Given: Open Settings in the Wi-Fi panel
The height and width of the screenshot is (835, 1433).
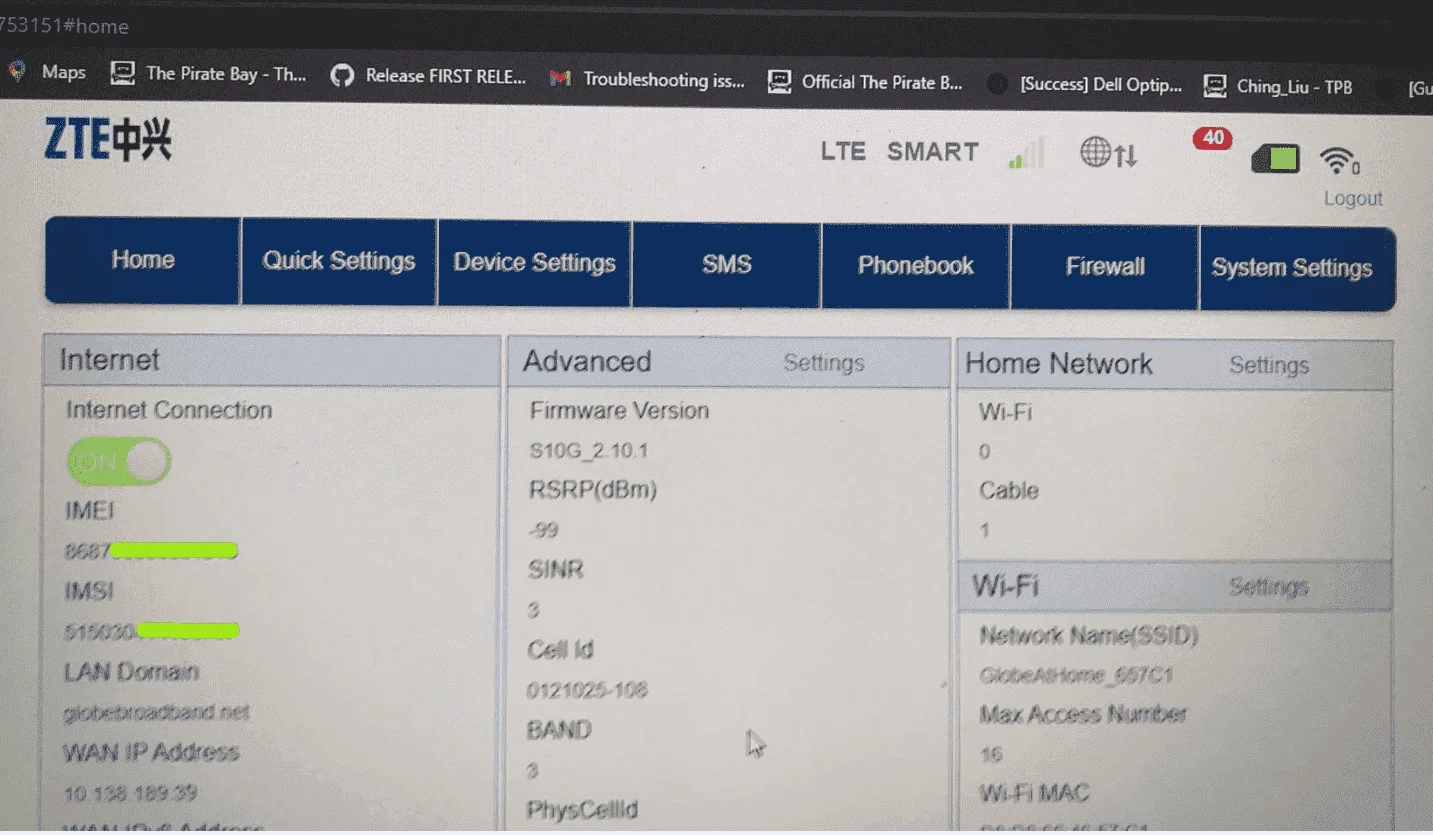Looking at the screenshot, I should [1269, 587].
